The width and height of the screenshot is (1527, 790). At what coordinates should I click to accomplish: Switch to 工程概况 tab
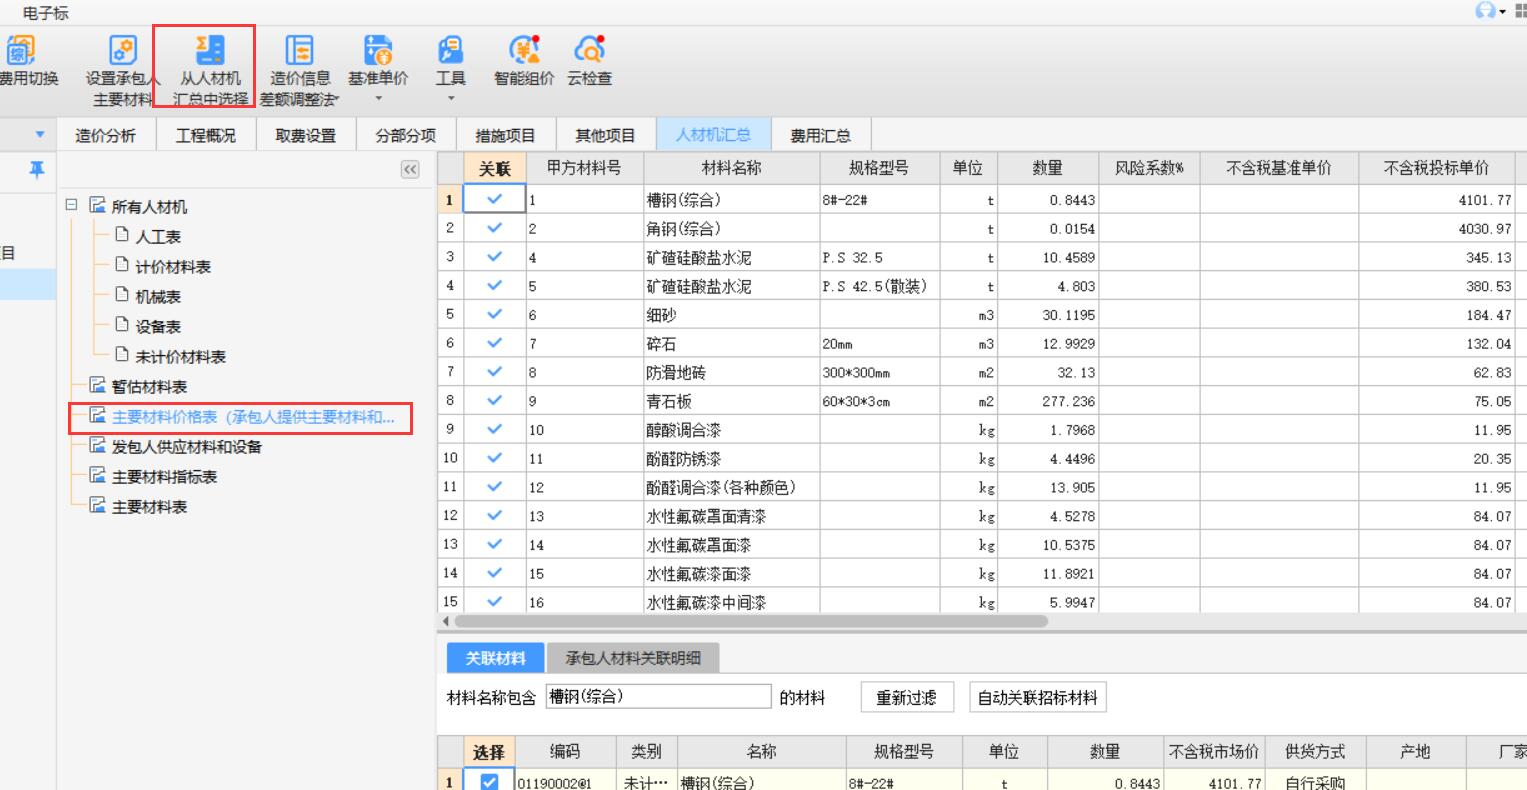click(x=205, y=135)
